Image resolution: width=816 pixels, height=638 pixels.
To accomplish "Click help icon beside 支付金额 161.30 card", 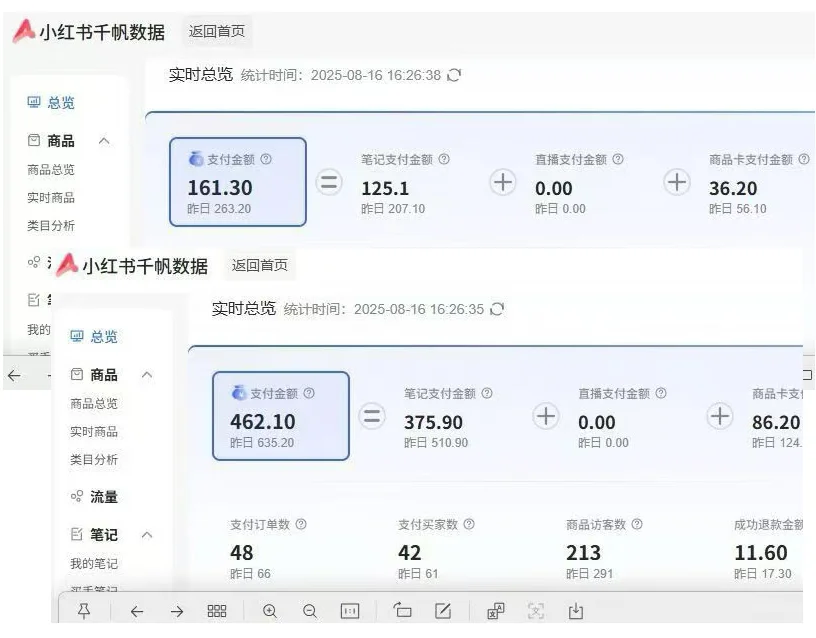I will point(266,159).
